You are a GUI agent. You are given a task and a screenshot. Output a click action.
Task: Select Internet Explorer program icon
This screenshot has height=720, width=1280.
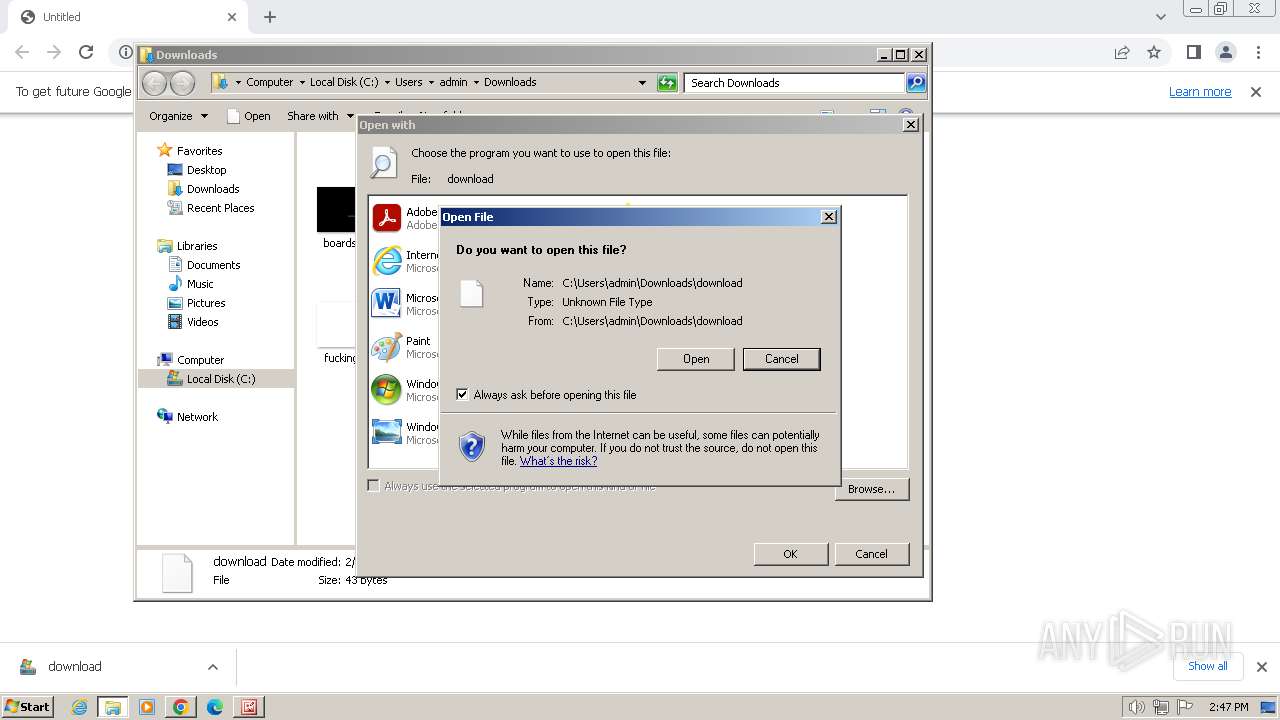pyautogui.click(x=387, y=261)
